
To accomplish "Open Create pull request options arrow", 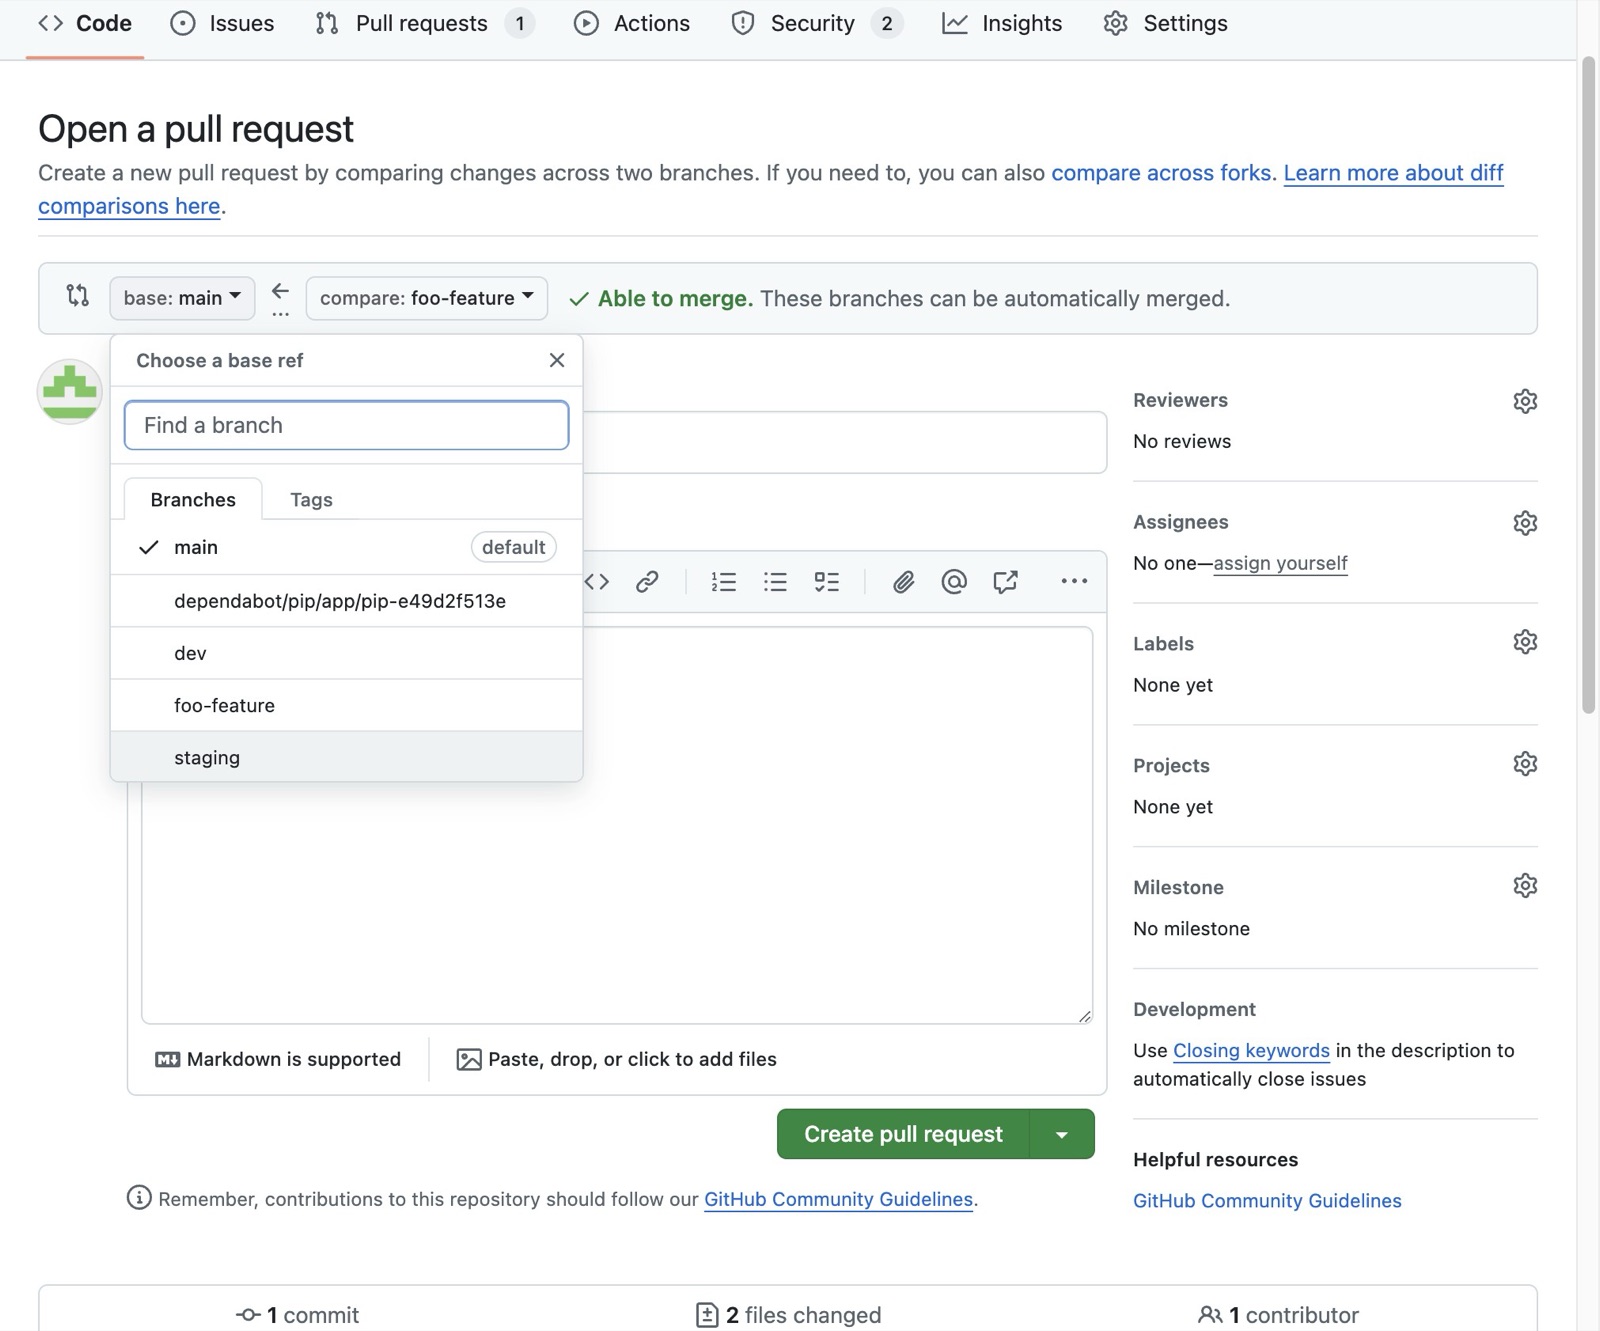I will coord(1062,1134).
